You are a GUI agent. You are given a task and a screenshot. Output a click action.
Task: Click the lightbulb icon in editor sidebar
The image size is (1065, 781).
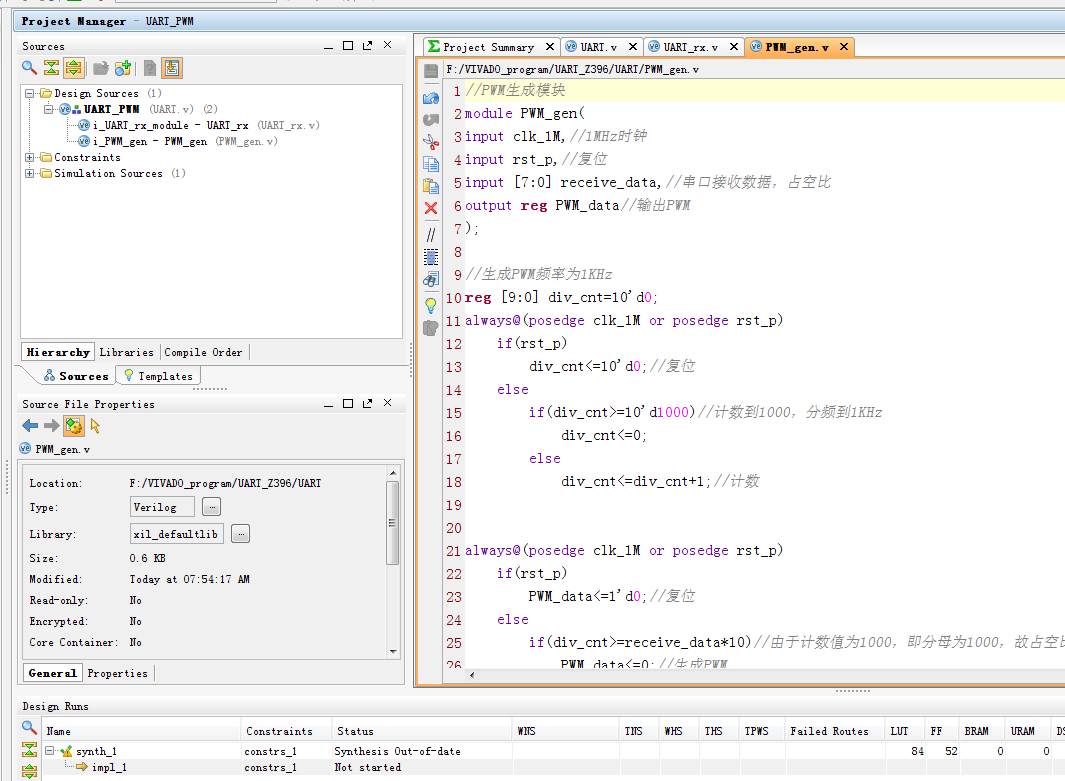click(x=431, y=305)
